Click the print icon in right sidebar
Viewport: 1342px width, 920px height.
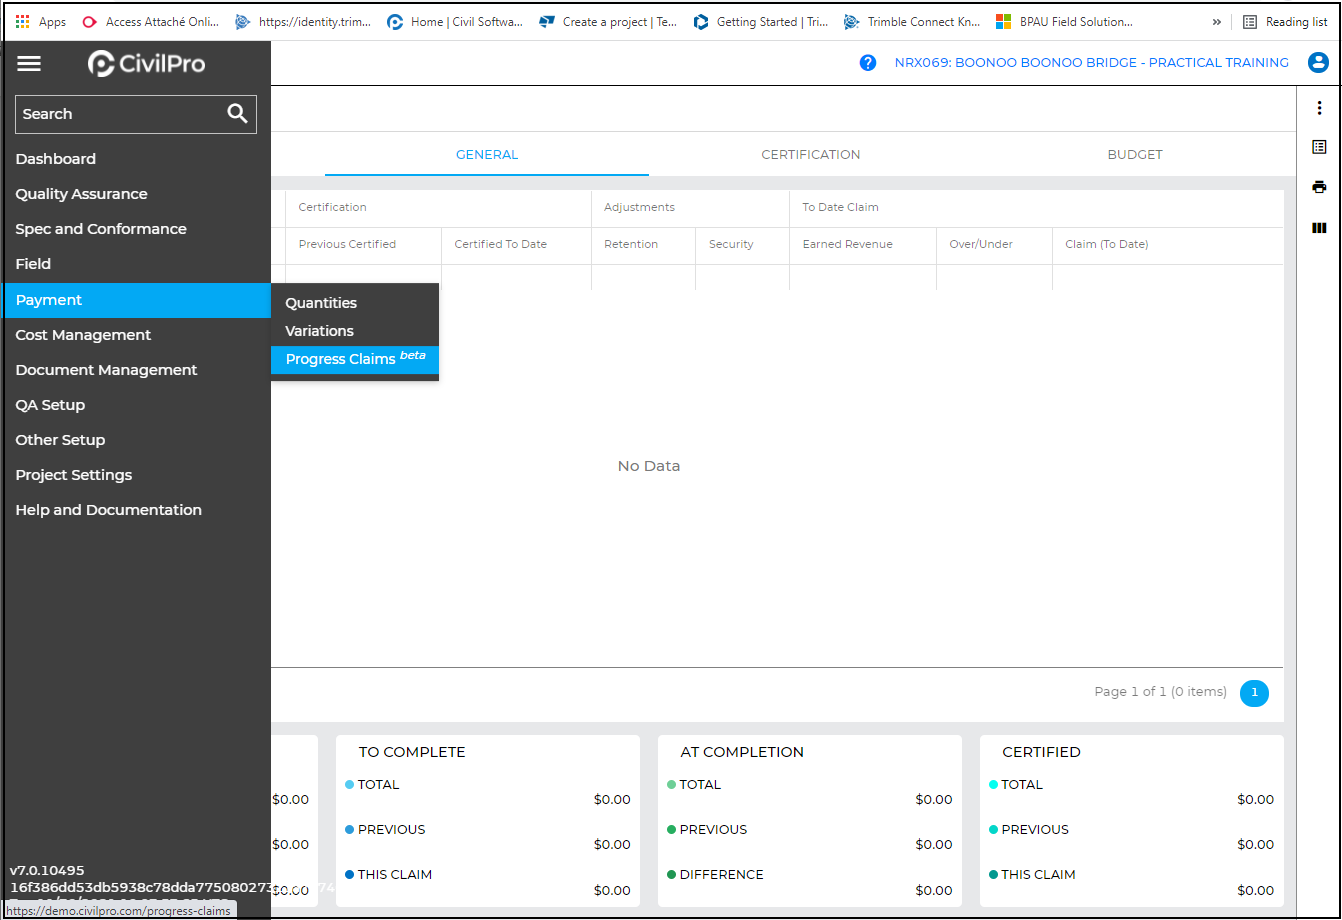click(1319, 187)
